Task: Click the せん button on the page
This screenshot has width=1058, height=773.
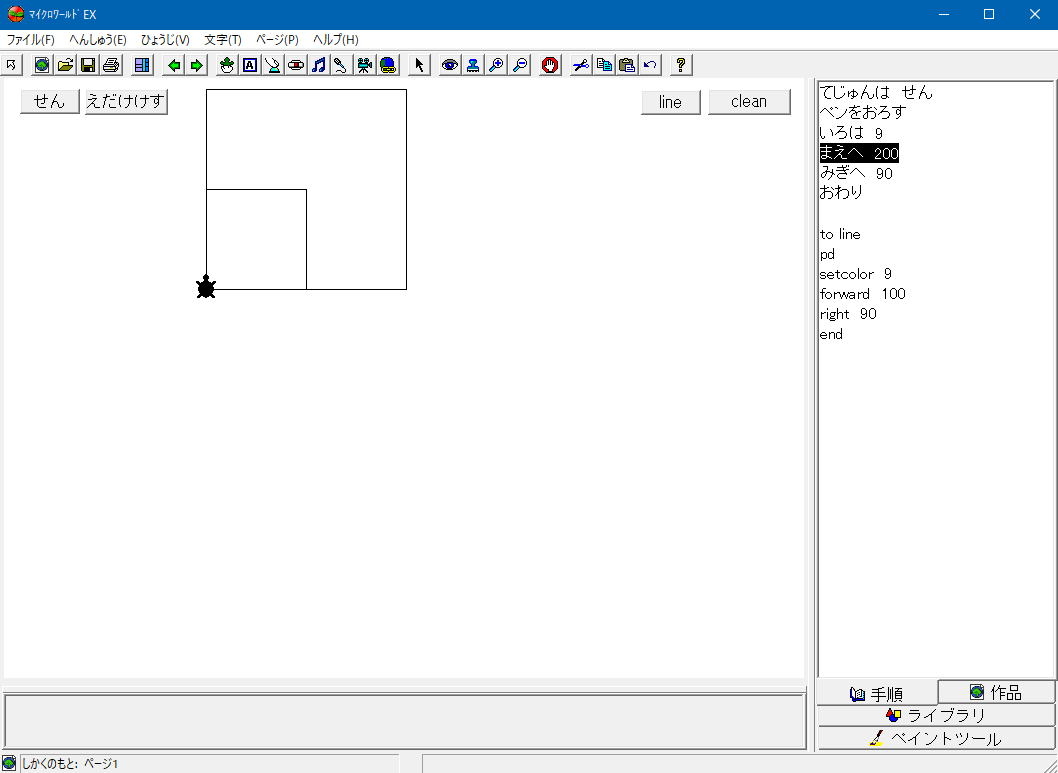Action: [x=50, y=101]
